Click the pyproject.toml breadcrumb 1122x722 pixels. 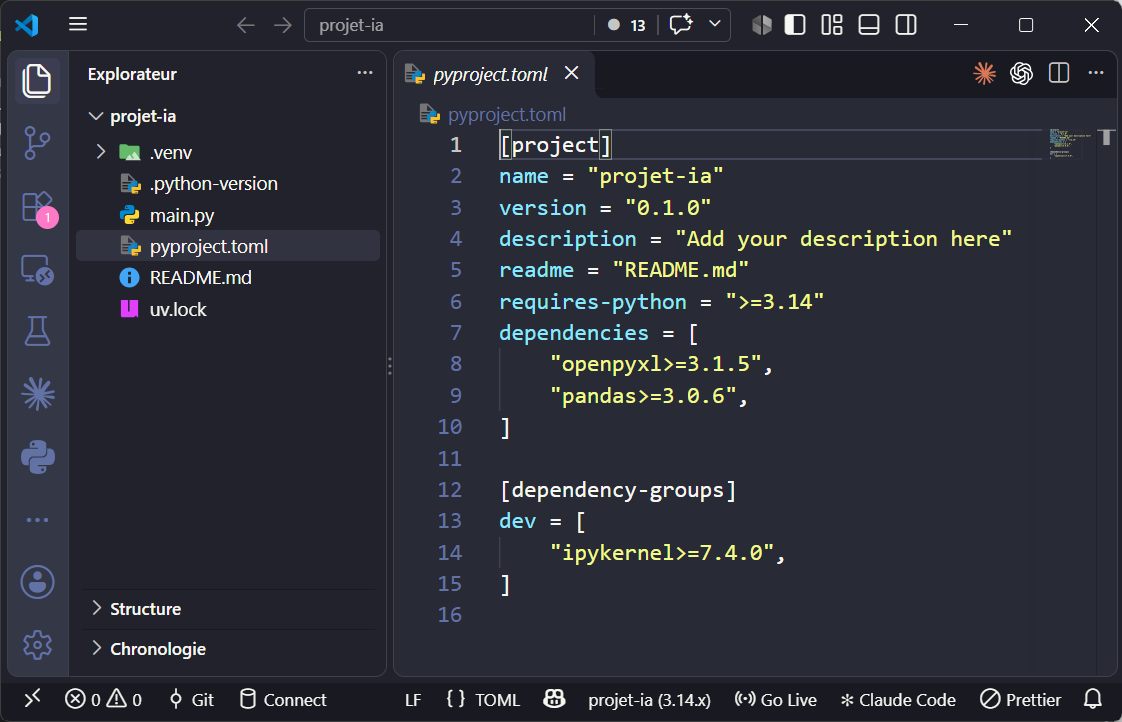pyautogui.click(x=507, y=114)
